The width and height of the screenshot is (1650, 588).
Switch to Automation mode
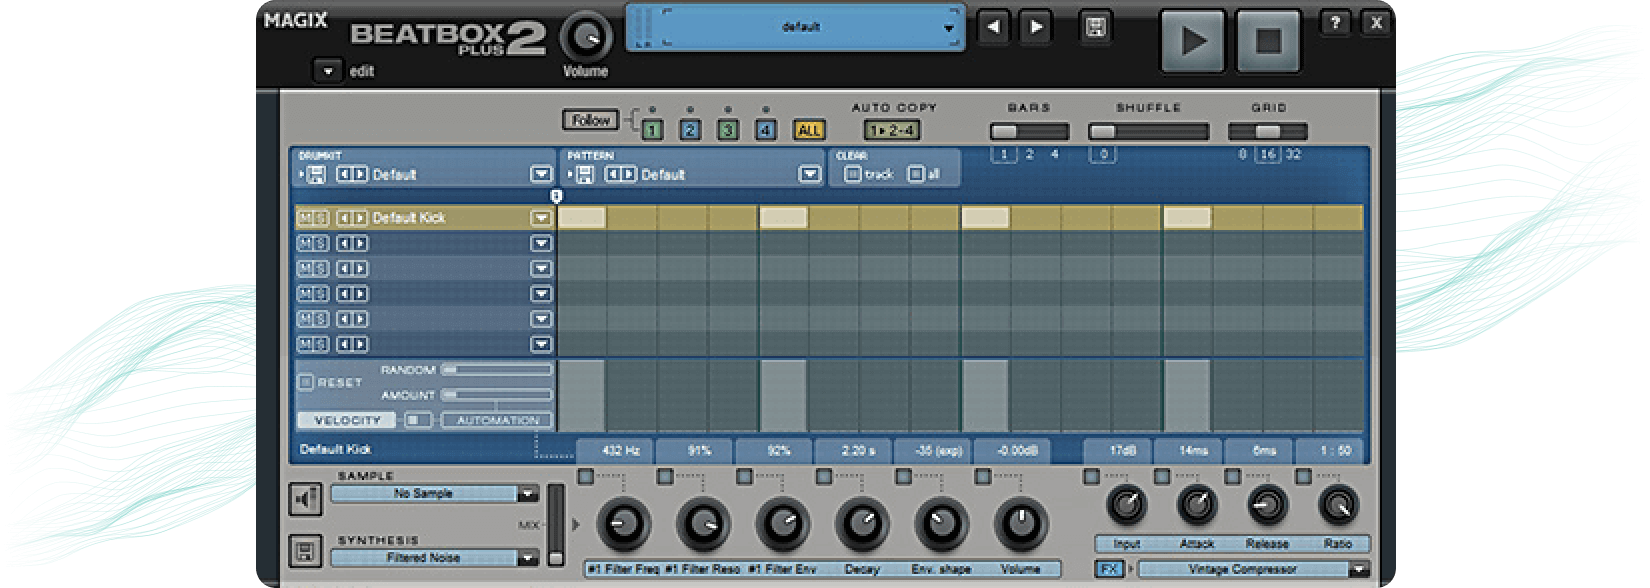(497, 420)
